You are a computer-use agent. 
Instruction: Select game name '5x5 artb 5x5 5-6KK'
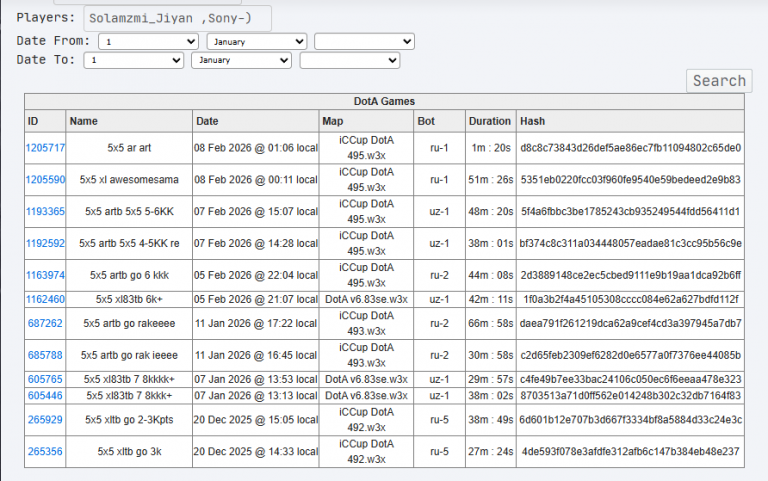click(129, 212)
